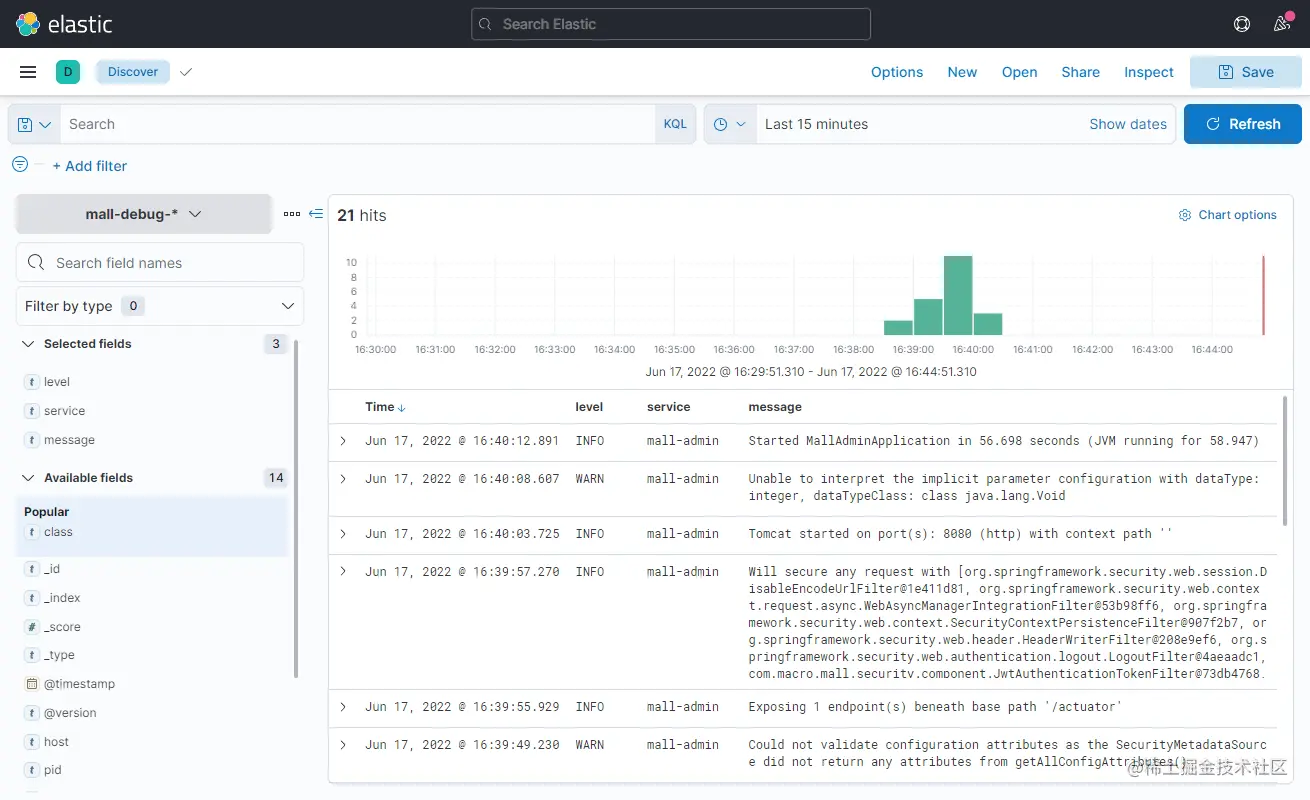The height and width of the screenshot is (800, 1310).
Task: Select the _type field
Action: tap(59, 655)
